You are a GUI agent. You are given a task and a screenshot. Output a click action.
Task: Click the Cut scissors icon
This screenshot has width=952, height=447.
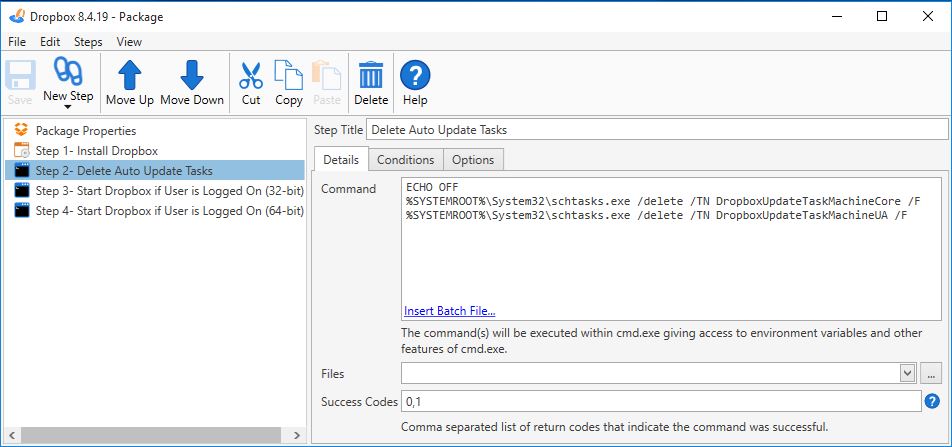point(251,75)
